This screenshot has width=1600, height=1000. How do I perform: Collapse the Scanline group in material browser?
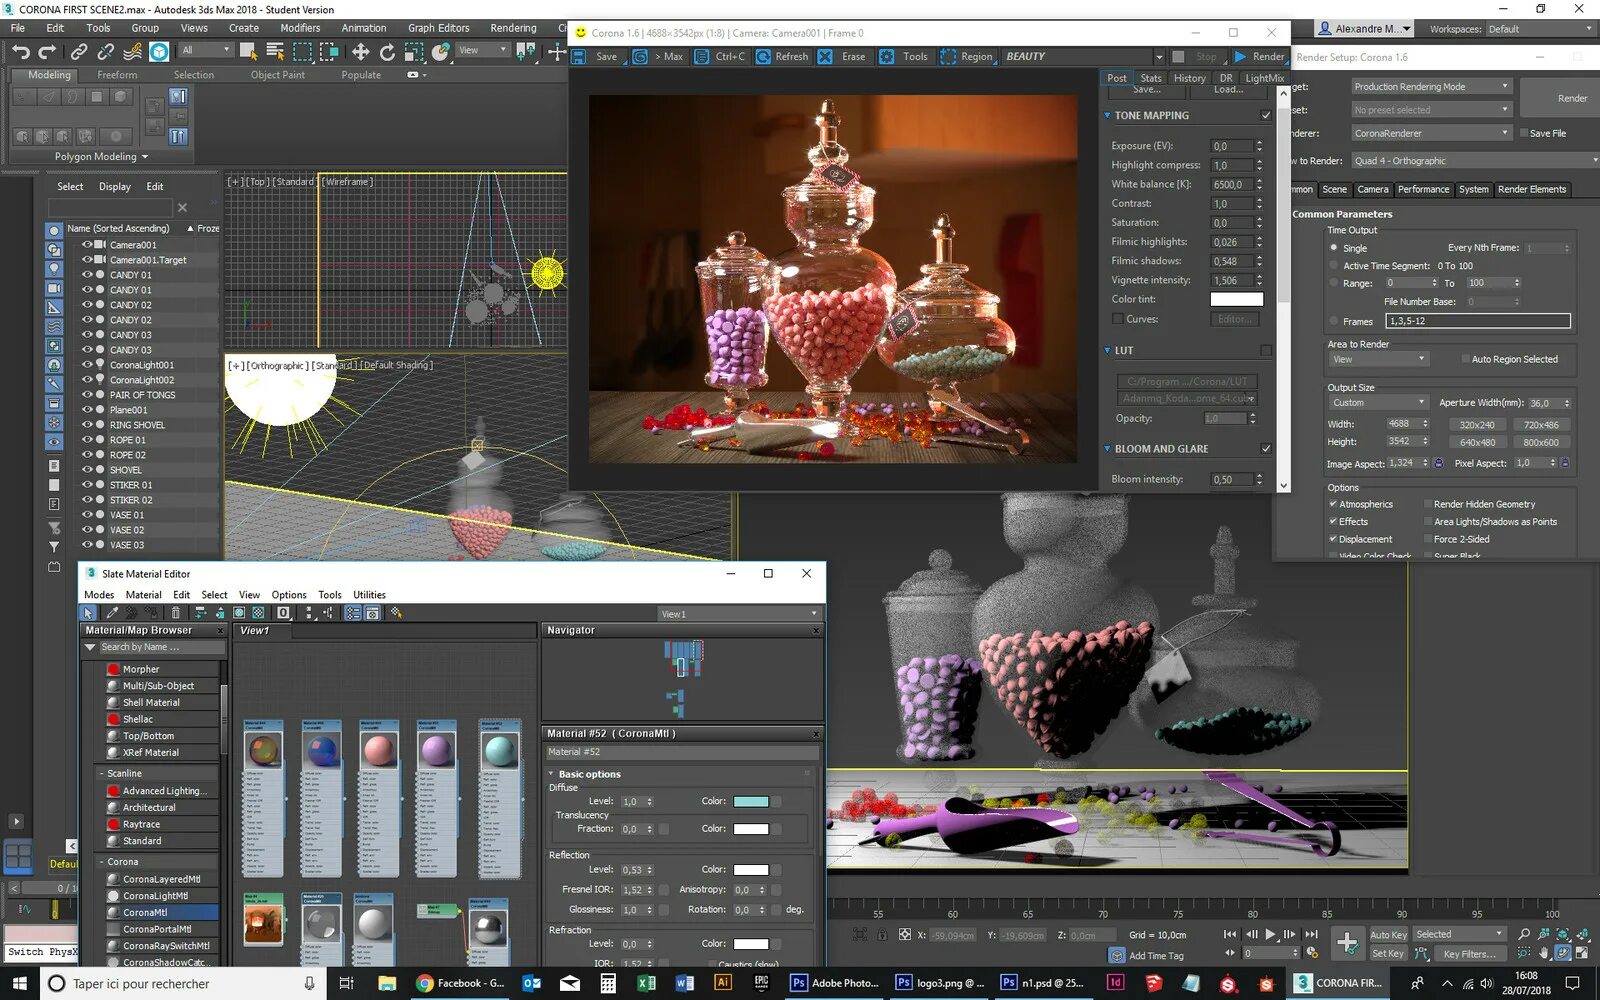tap(102, 774)
